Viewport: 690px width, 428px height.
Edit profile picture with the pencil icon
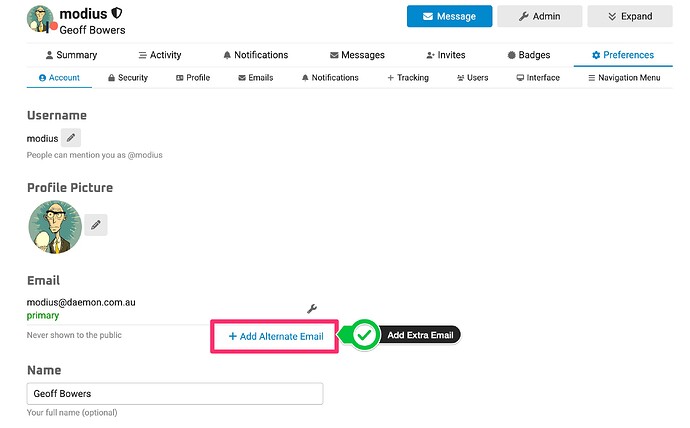[x=96, y=226]
